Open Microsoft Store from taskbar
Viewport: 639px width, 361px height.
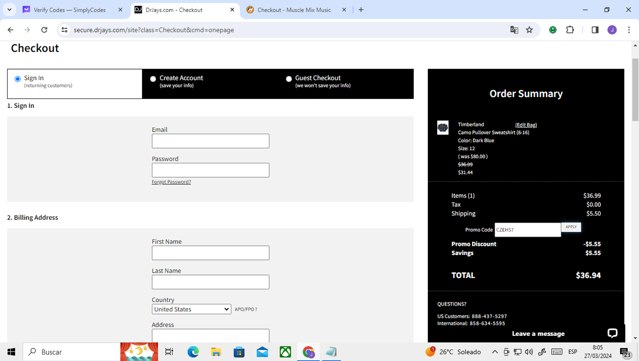tap(239, 352)
